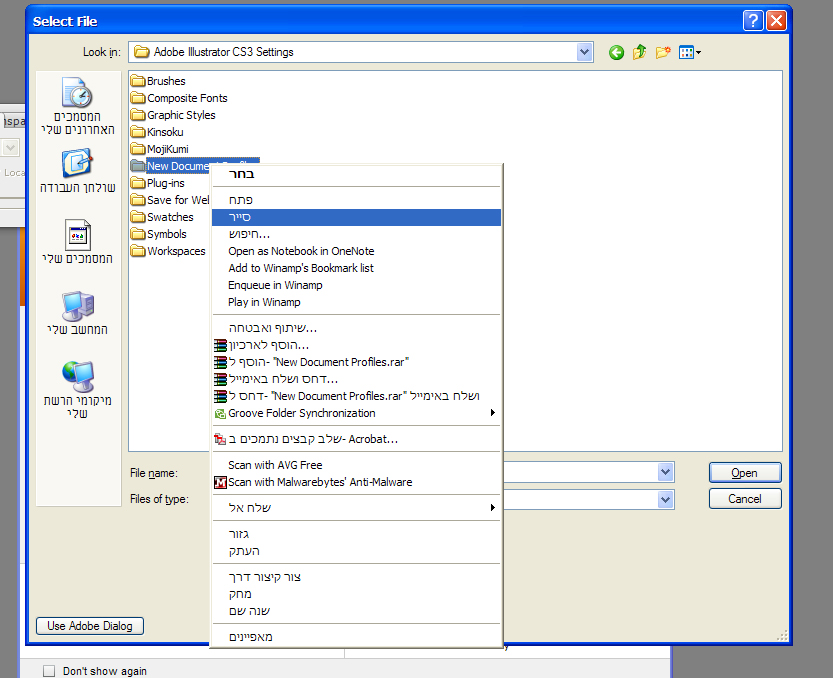The height and width of the screenshot is (678, 833).
Task: Select the Graphic Styles folder icon
Action: click(138, 115)
